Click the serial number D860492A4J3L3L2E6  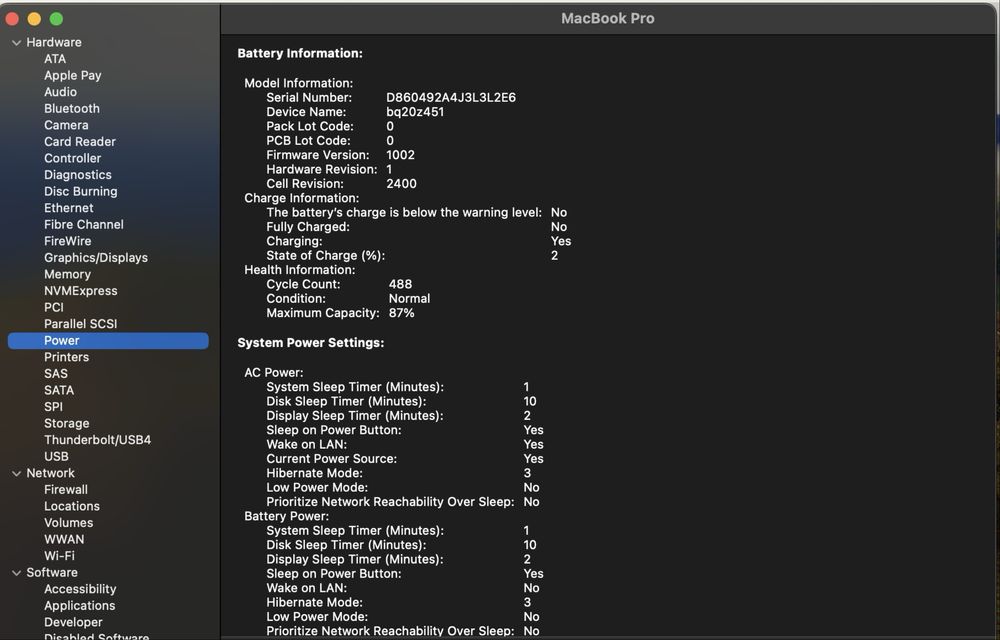coord(451,98)
